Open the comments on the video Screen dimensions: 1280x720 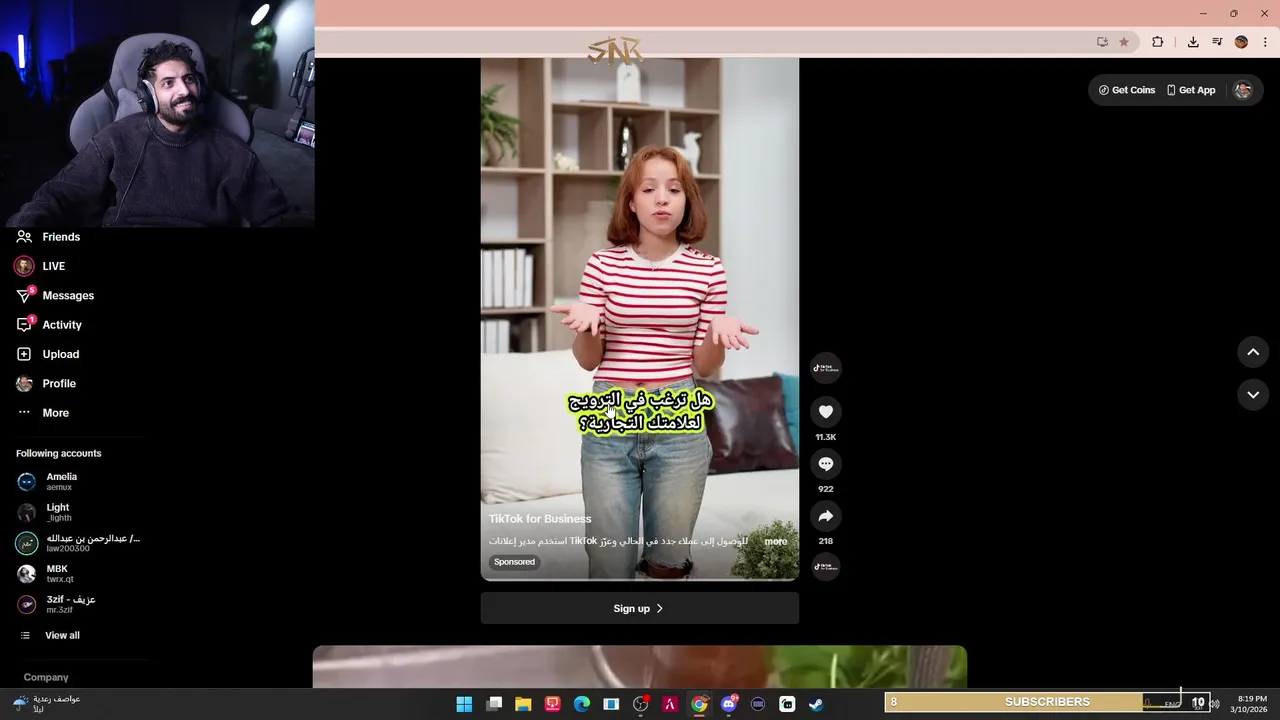tap(826, 464)
